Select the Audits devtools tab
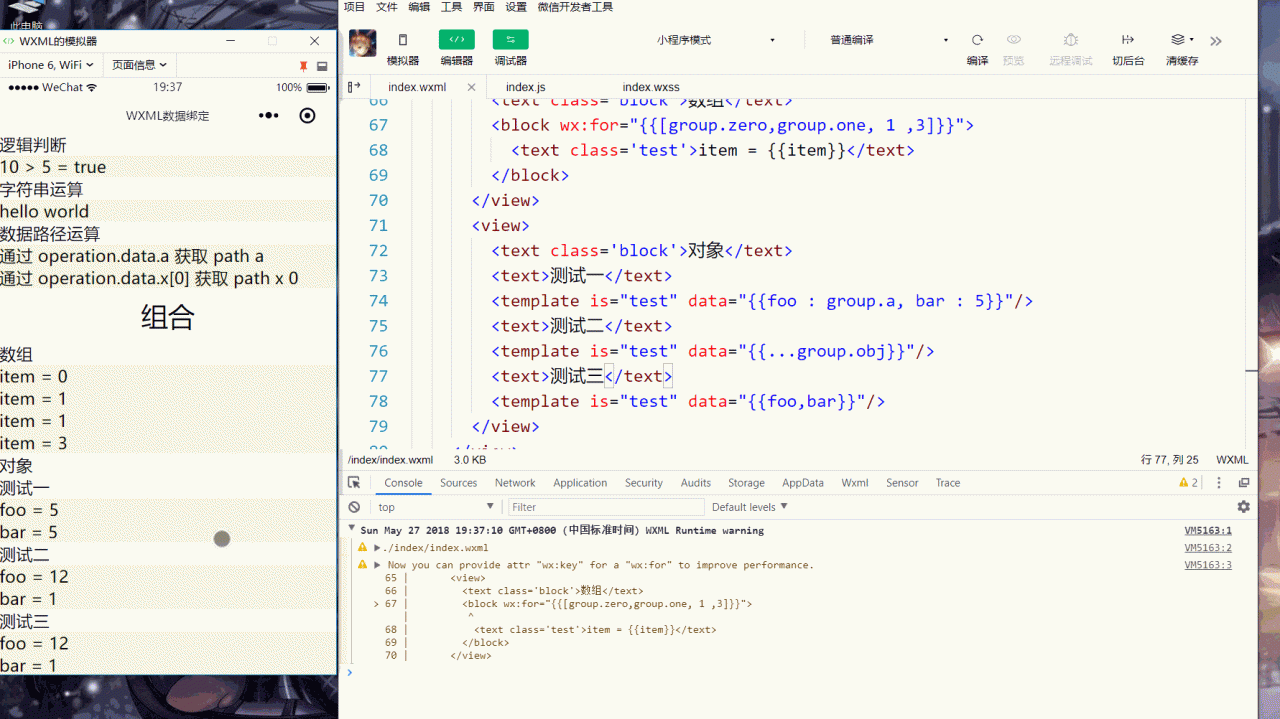 tap(696, 483)
